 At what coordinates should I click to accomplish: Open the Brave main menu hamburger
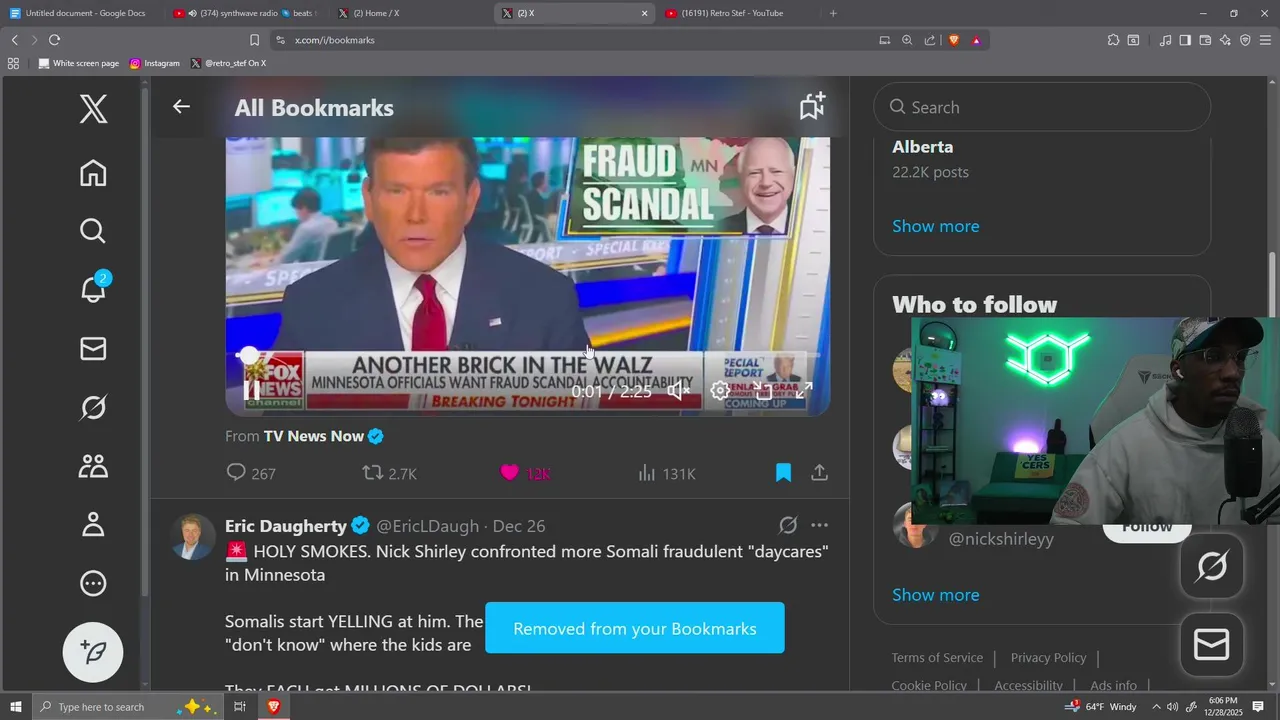(x=1265, y=40)
